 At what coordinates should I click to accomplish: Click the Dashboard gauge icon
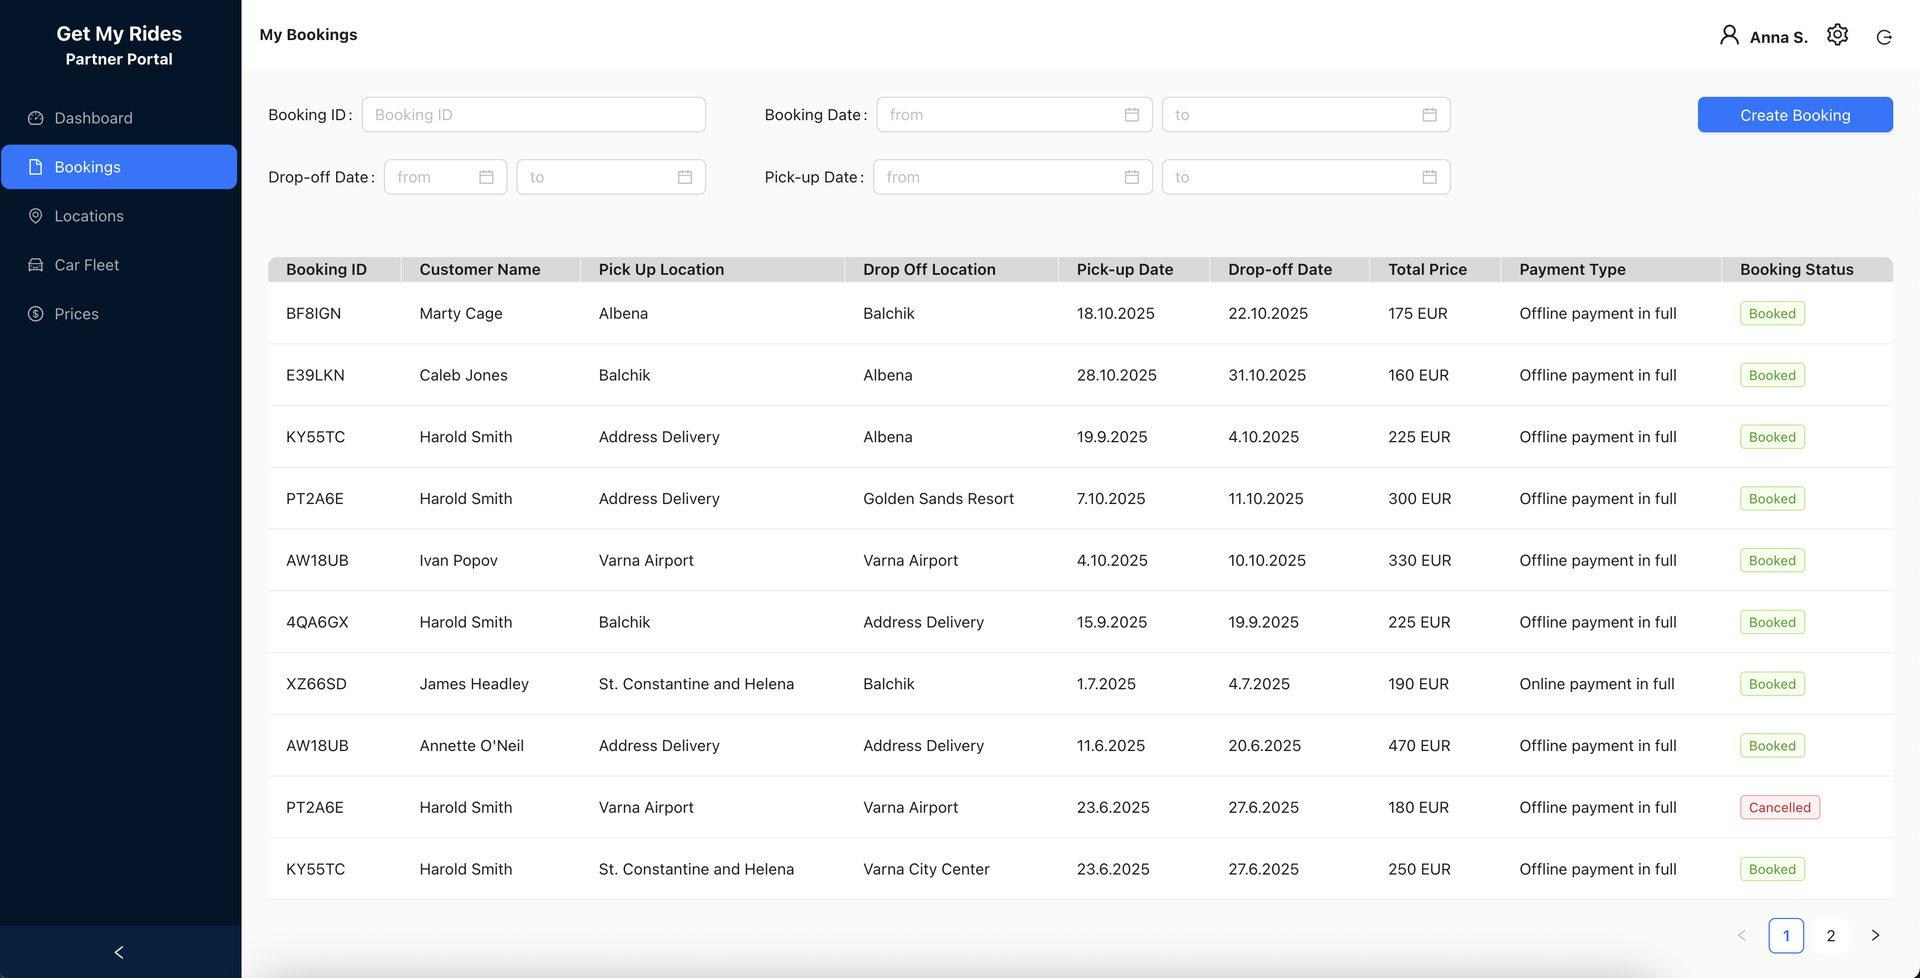coord(36,118)
